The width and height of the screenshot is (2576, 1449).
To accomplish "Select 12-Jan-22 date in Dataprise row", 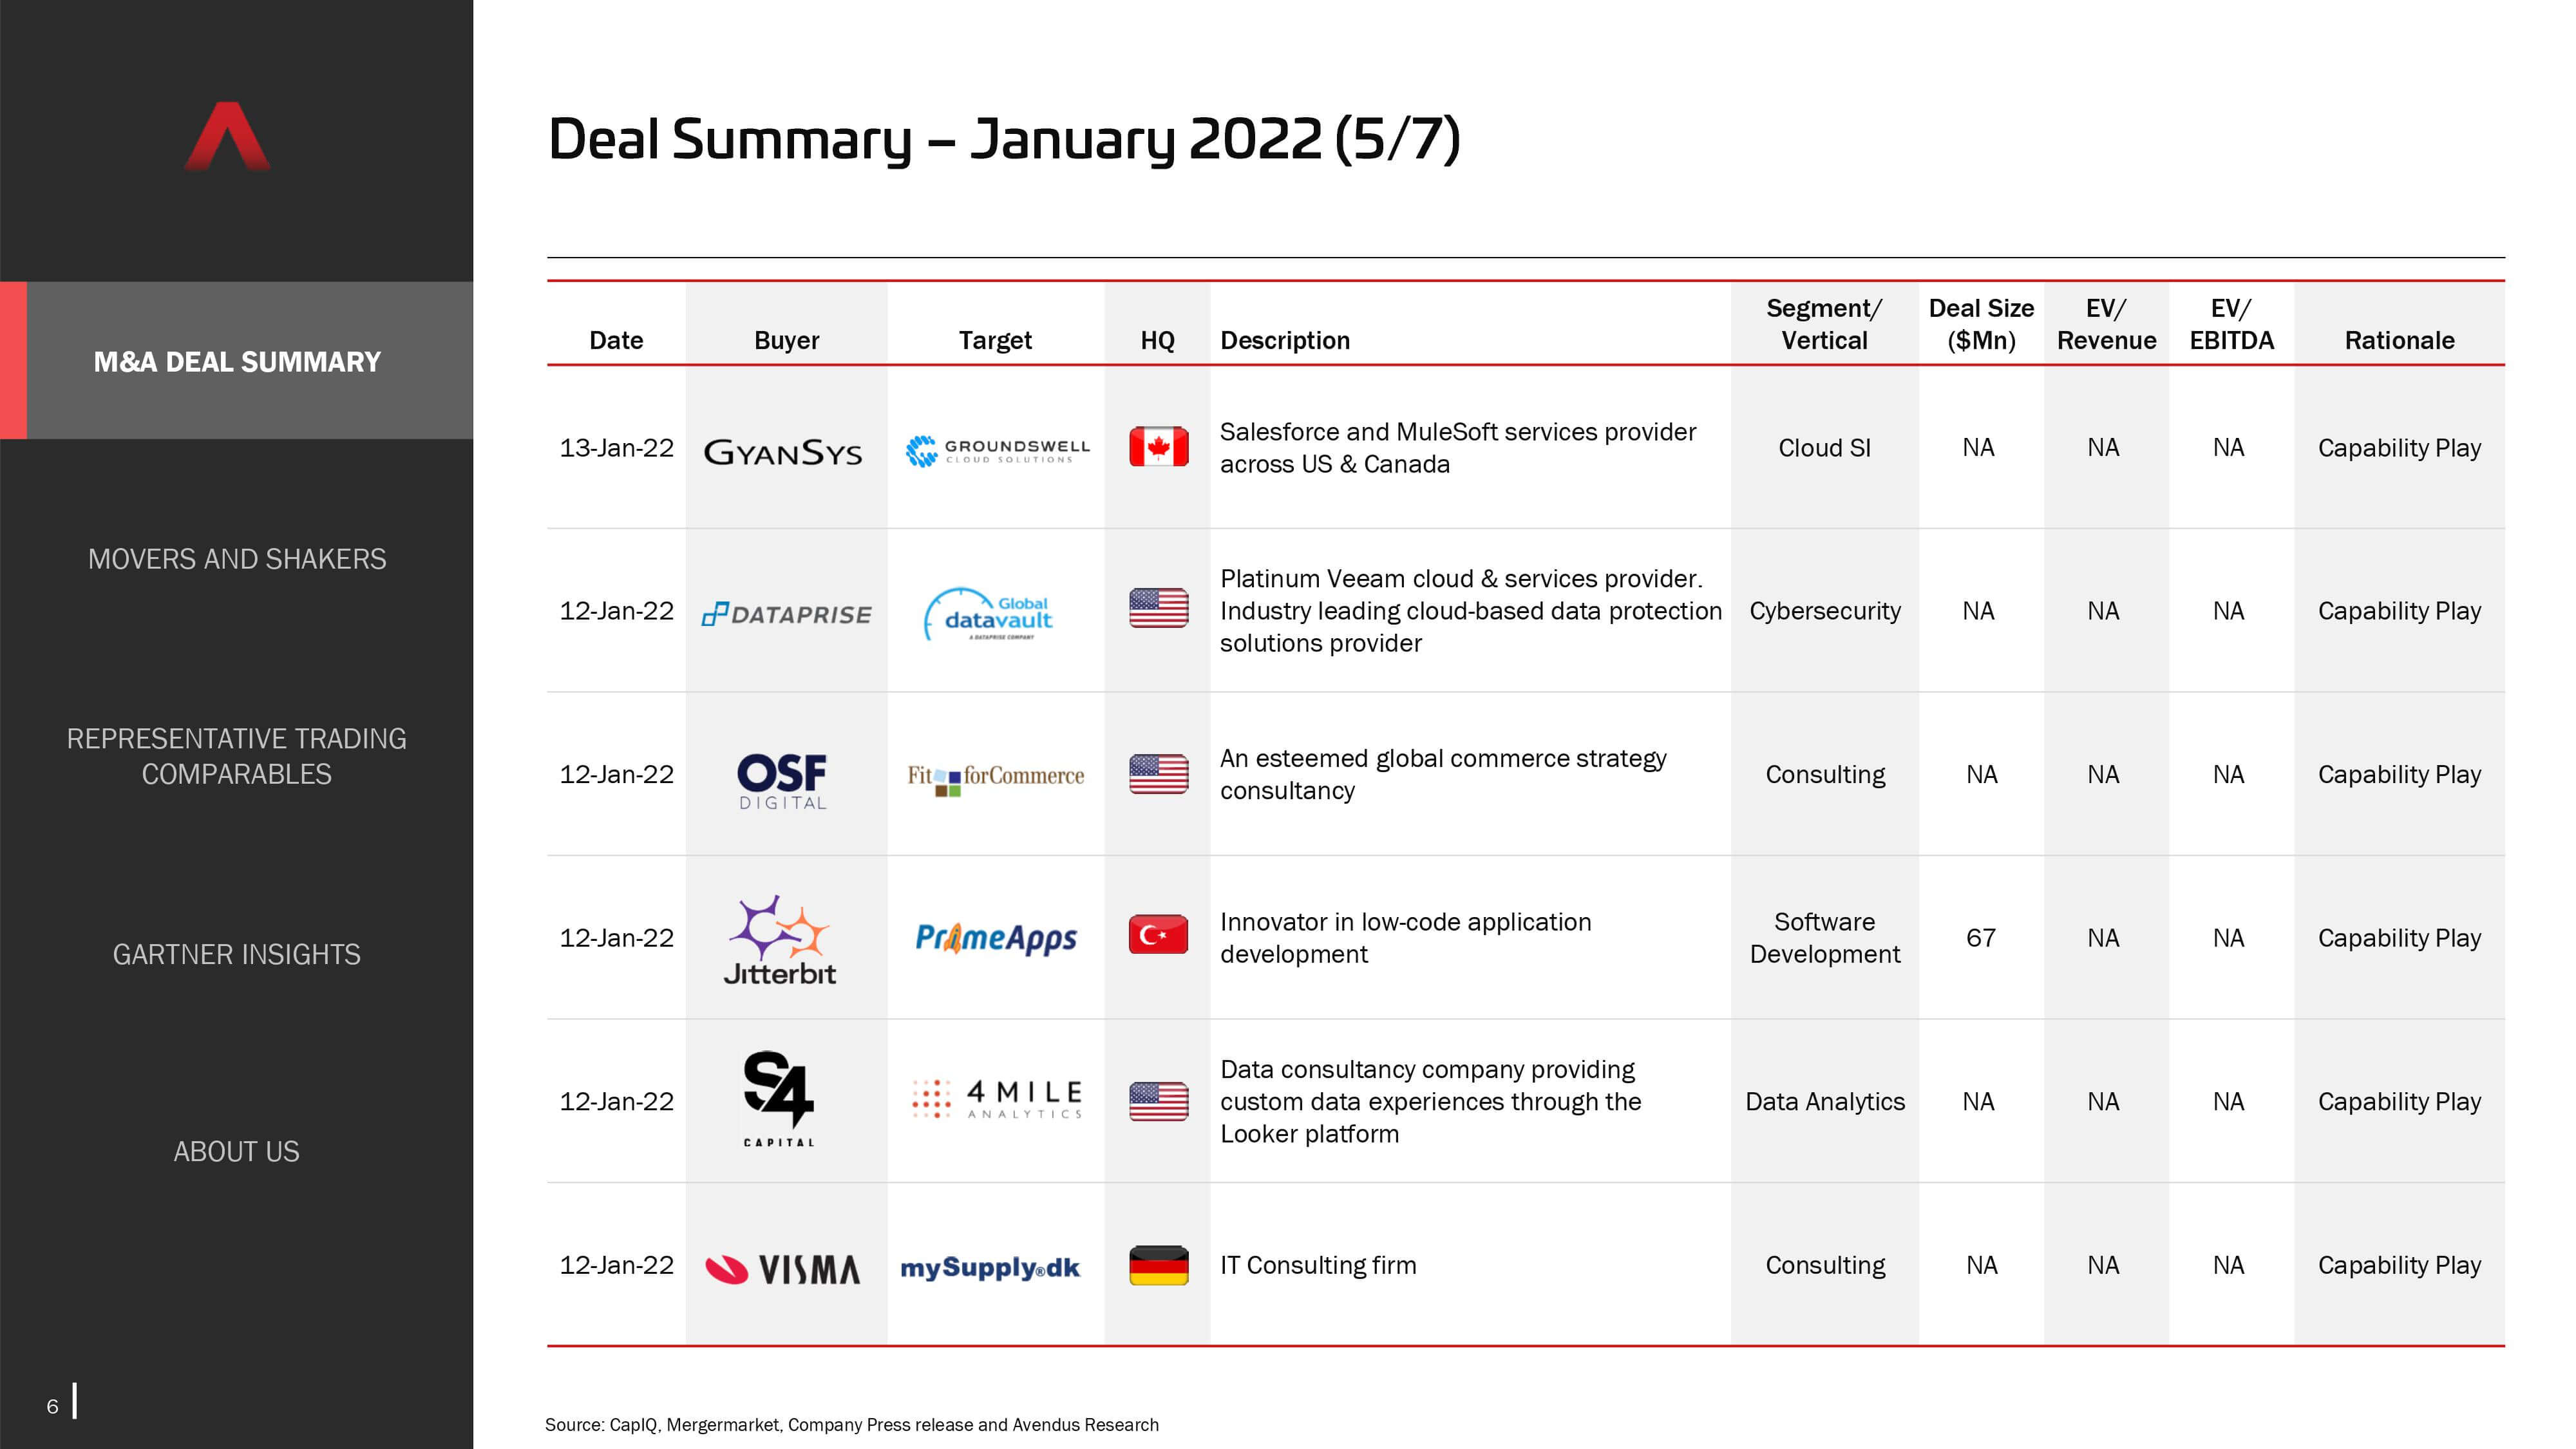I will tap(616, 610).
